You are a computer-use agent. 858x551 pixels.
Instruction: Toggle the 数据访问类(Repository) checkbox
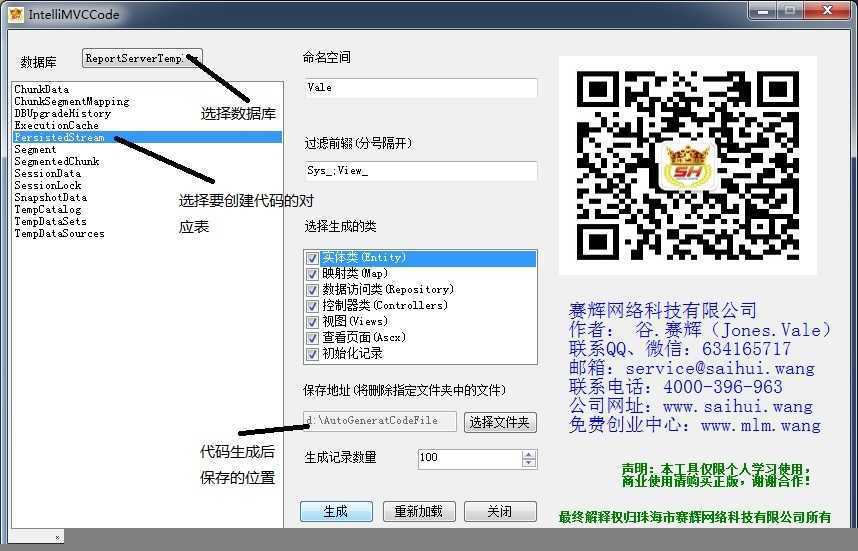tap(312, 289)
